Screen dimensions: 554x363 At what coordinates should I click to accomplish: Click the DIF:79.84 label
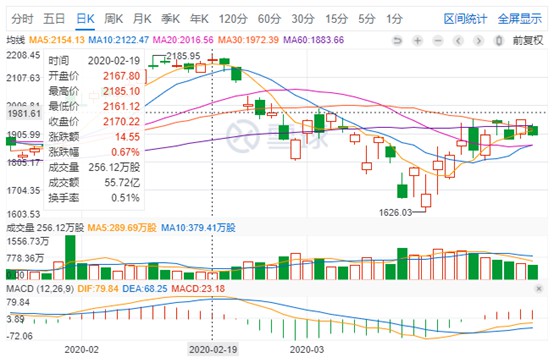coord(98,289)
